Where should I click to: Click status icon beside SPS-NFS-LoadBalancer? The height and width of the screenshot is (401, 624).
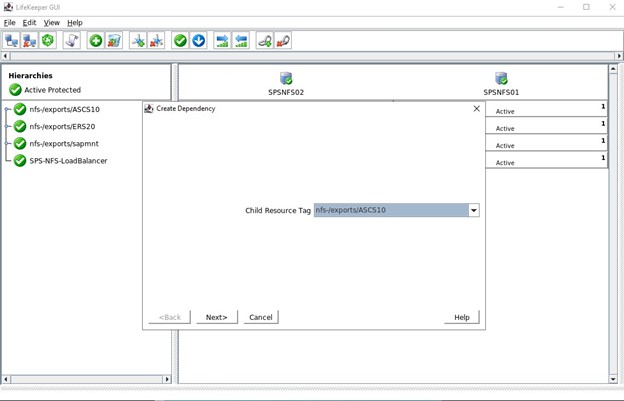click(20, 161)
